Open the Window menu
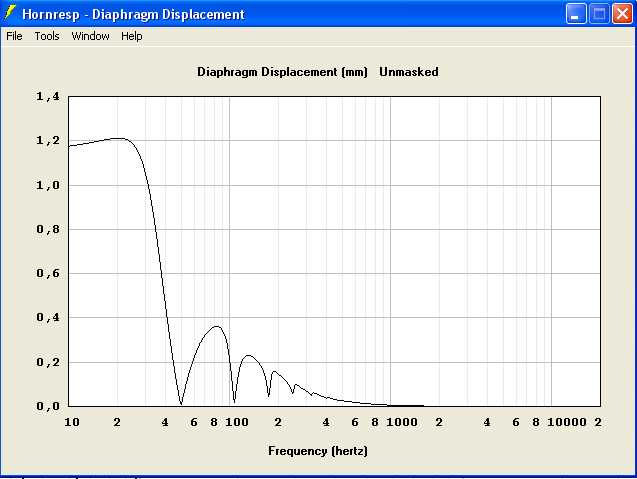This screenshot has height=479, width=637. point(90,36)
